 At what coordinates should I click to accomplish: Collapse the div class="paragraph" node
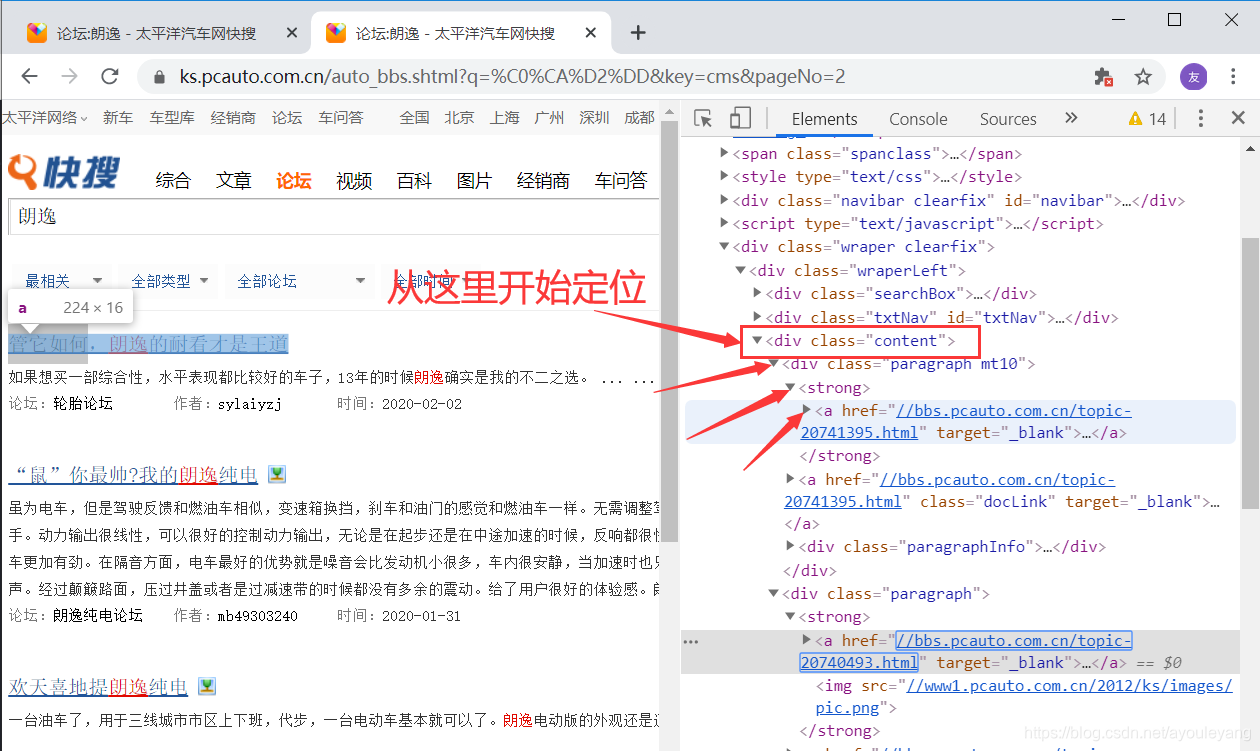click(x=774, y=594)
